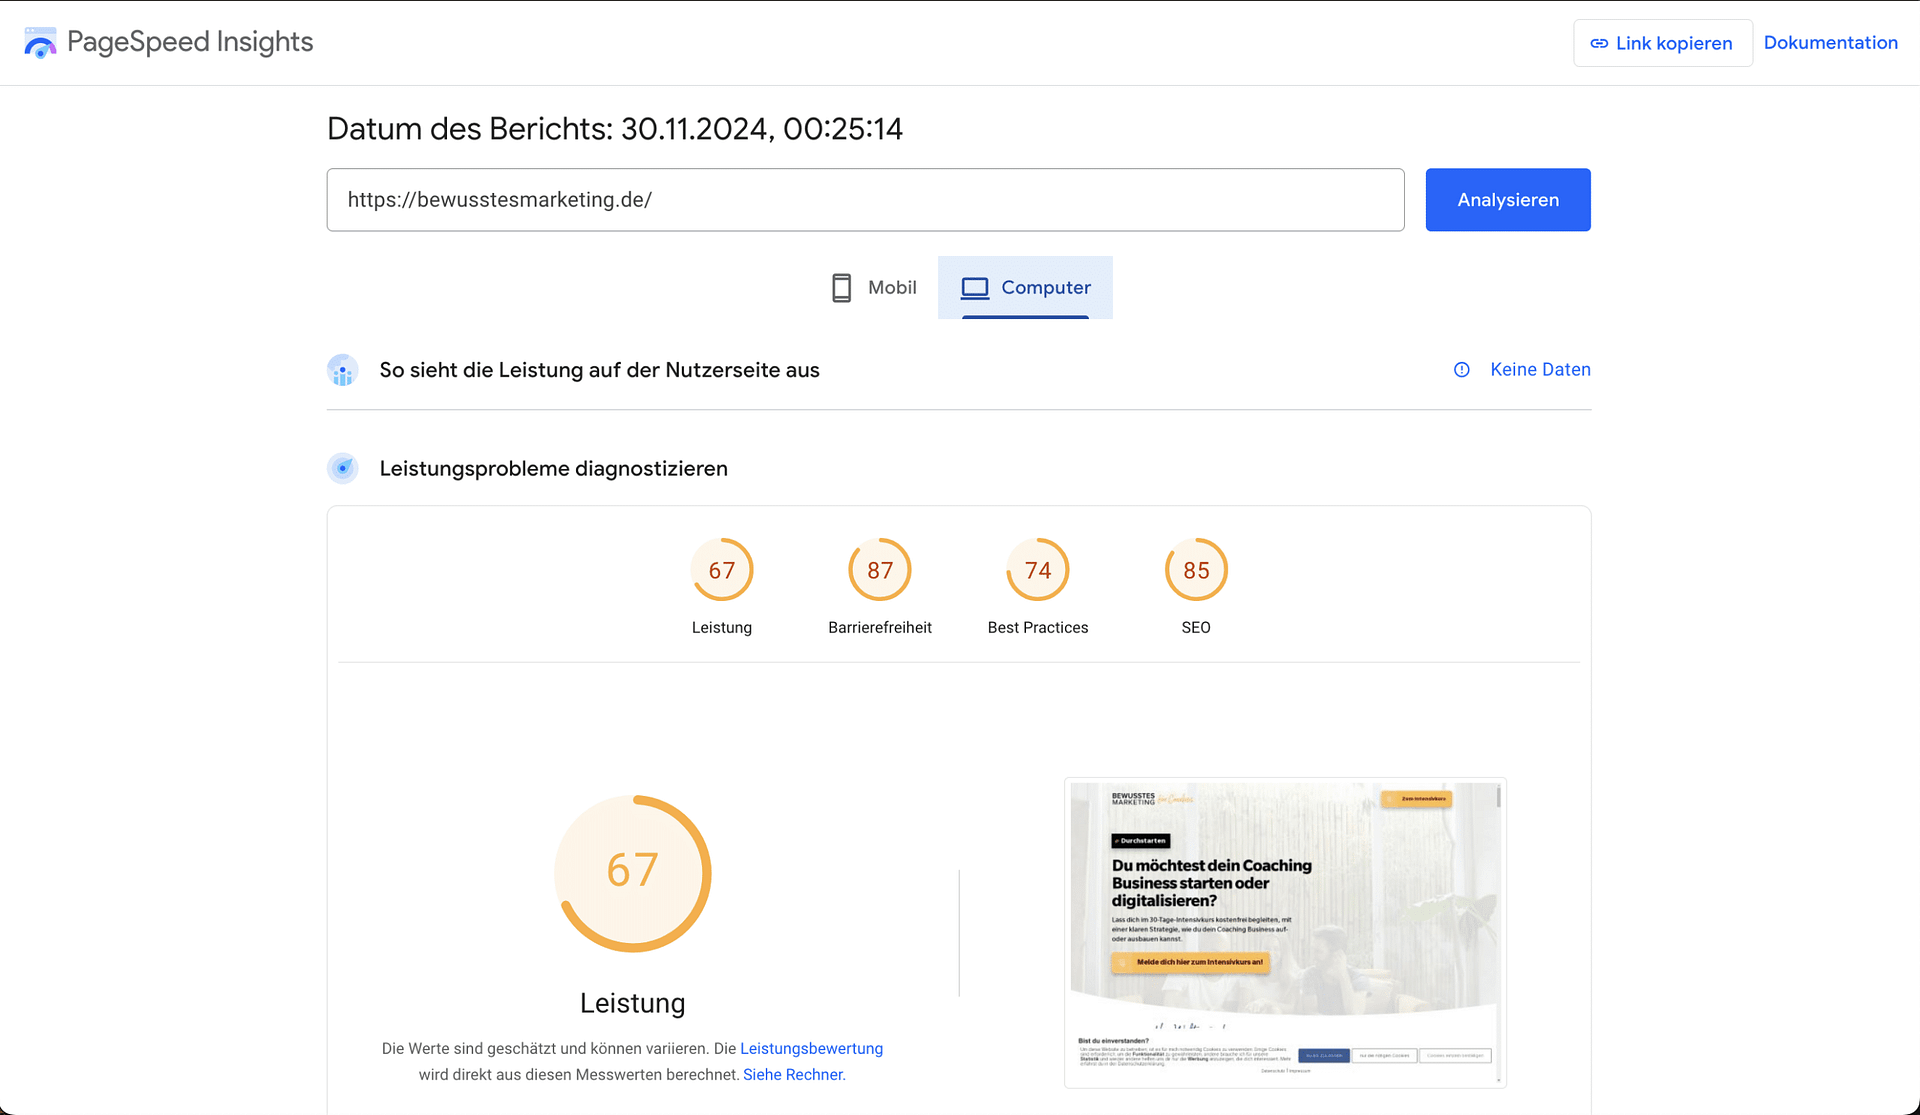Click the user experience section icon
1920x1115 pixels.
click(343, 370)
